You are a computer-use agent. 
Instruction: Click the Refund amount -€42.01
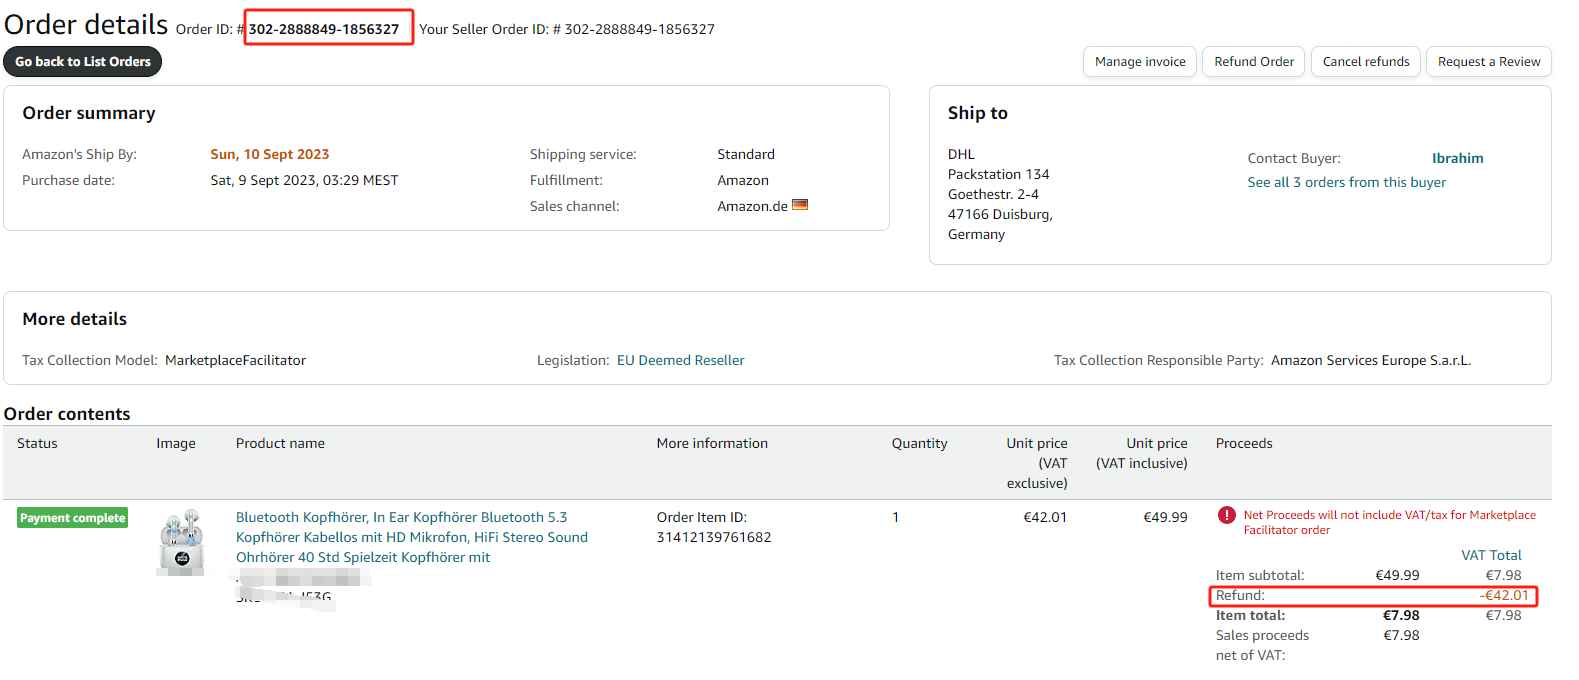[1504, 595]
